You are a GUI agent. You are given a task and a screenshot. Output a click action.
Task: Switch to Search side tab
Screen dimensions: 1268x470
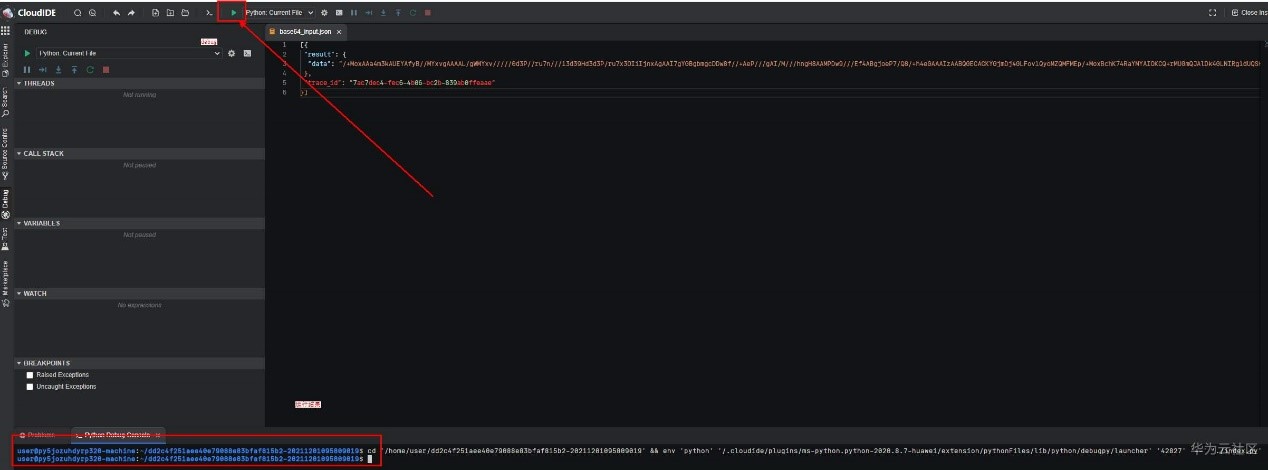pyautogui.click(x=5, y=104)
